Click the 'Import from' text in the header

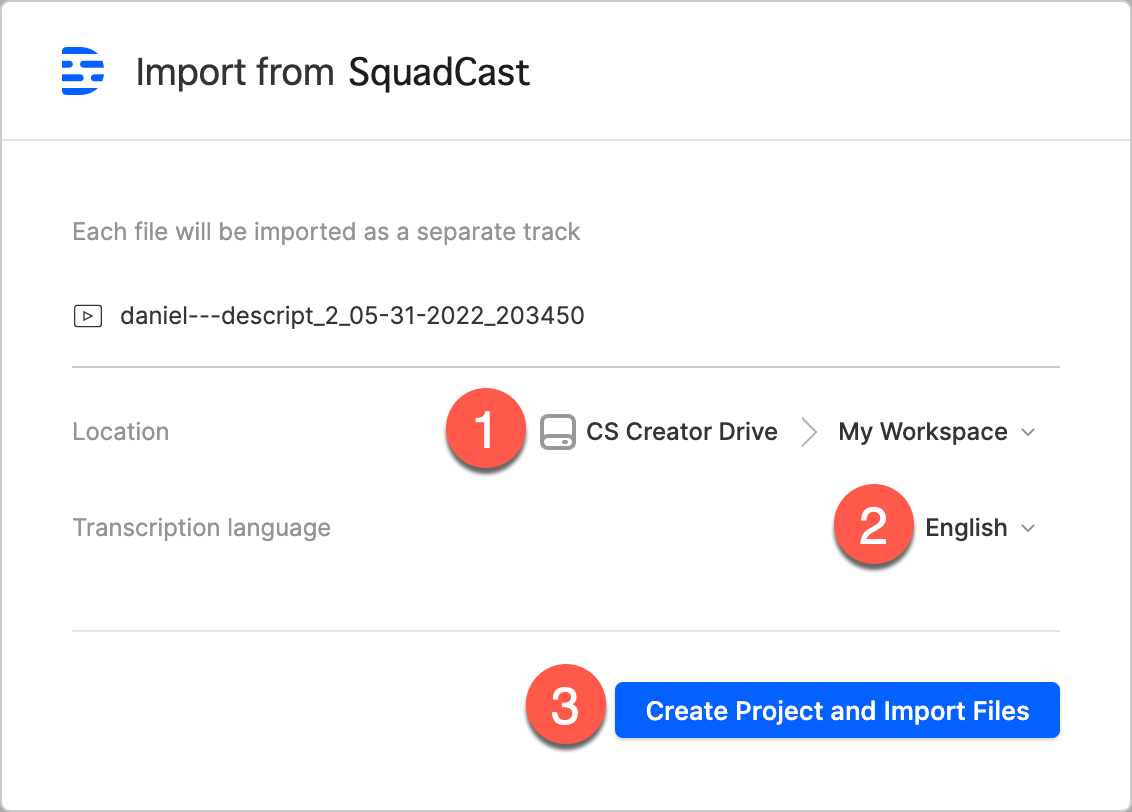pos(236,73)
